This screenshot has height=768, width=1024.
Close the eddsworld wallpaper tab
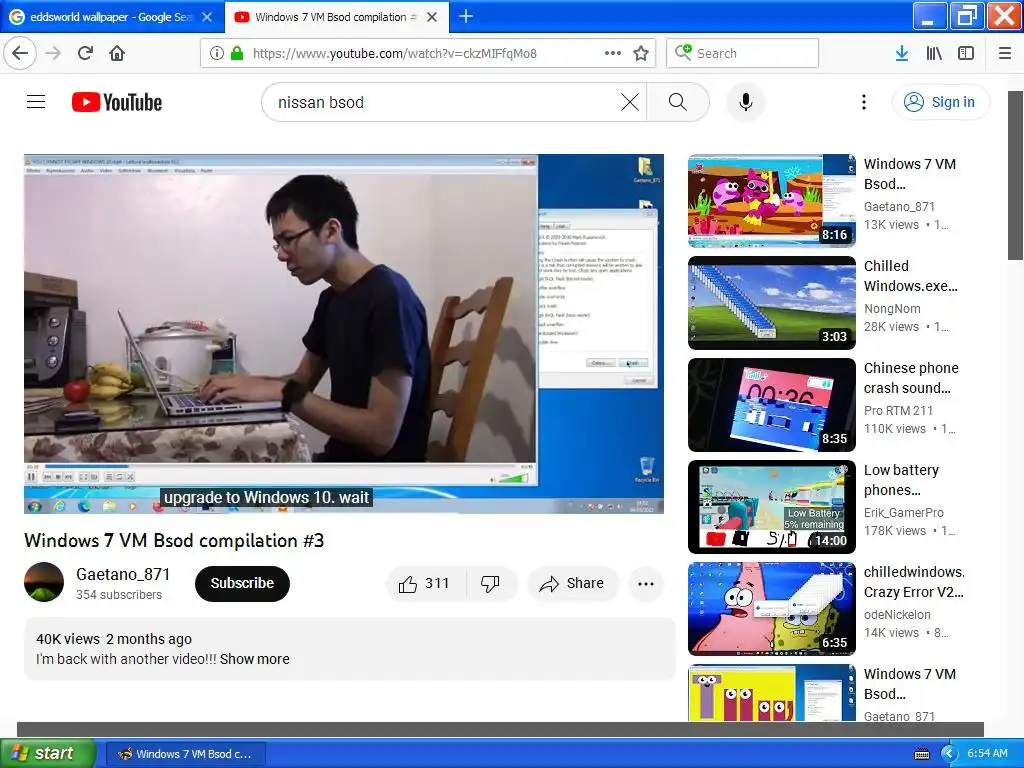coord(207,17)
